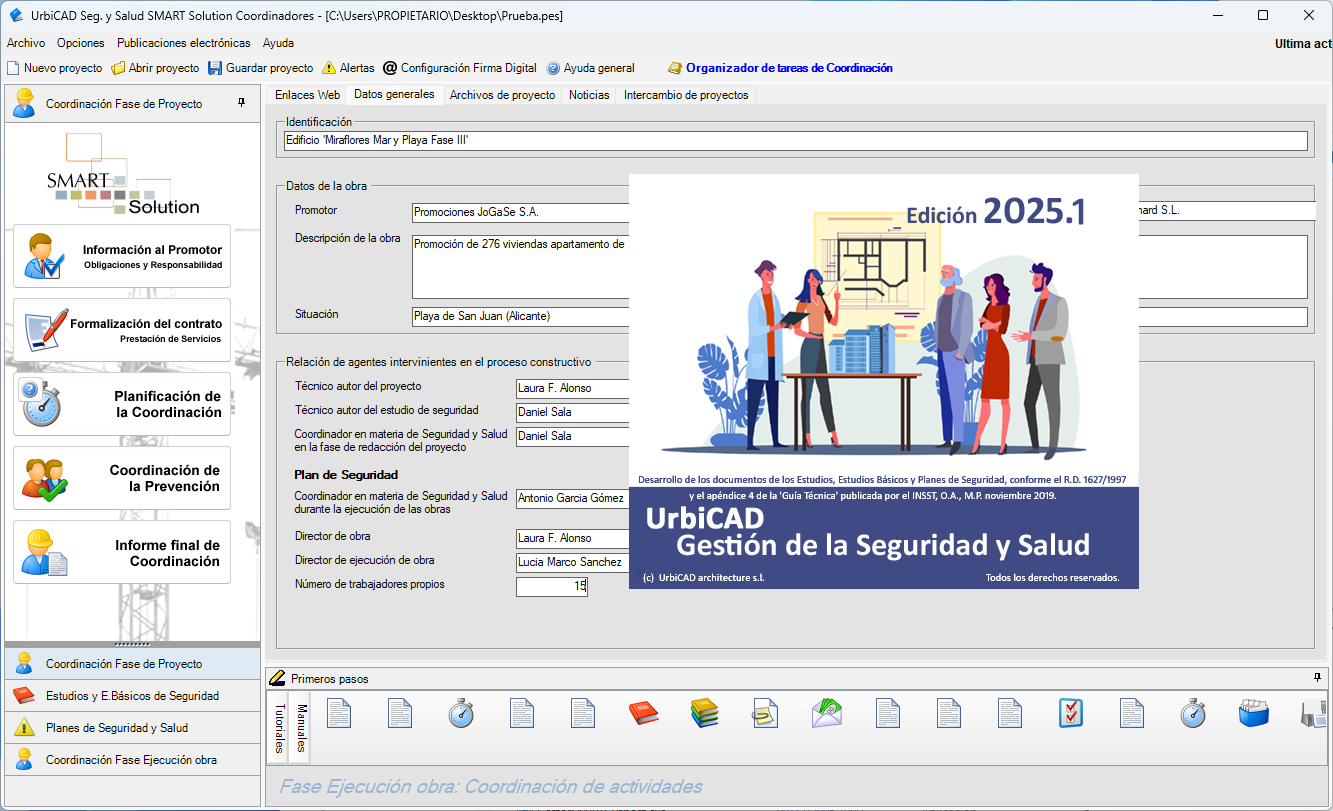Click the SMART Solution logo
The width and height of the screenshot is (1333, 811).
pyautogui.click(x=123, y=174)
